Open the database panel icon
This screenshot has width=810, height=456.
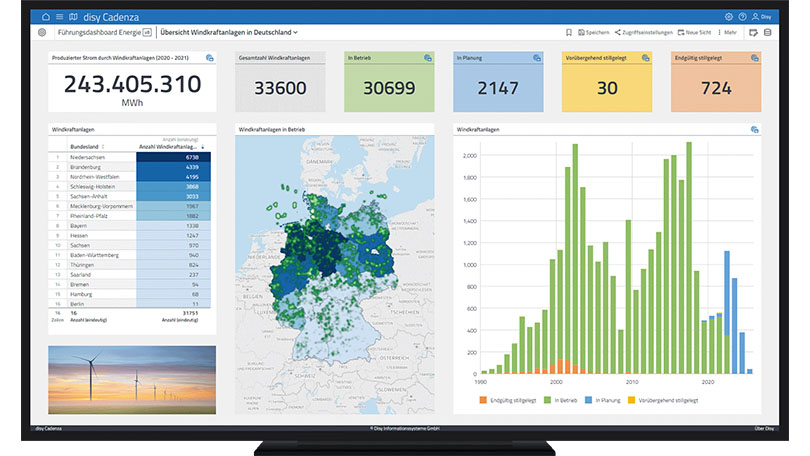768,32
